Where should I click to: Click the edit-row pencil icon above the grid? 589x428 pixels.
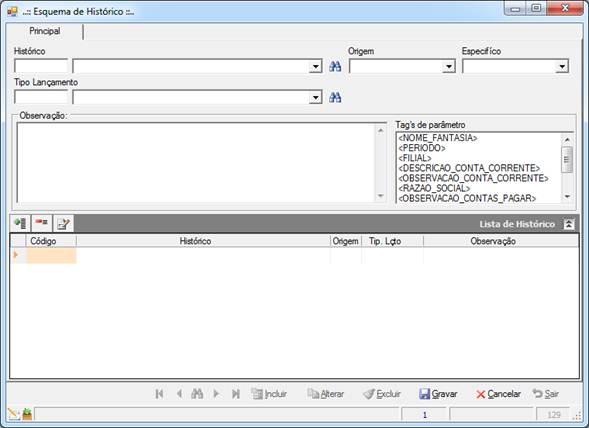63,223
